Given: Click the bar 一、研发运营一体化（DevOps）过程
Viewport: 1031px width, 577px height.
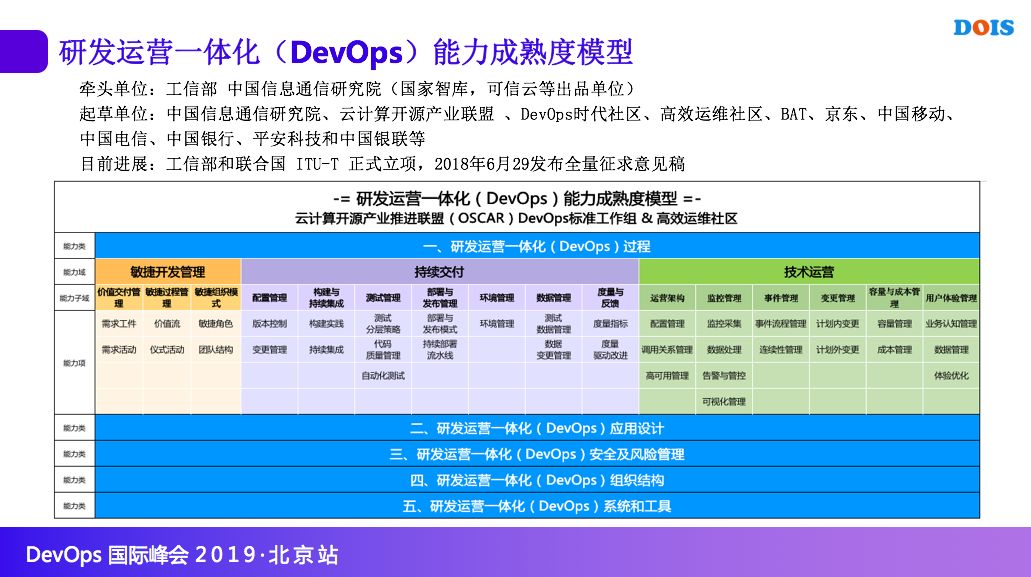Looking at the screenshot, I should coord(537,246).
